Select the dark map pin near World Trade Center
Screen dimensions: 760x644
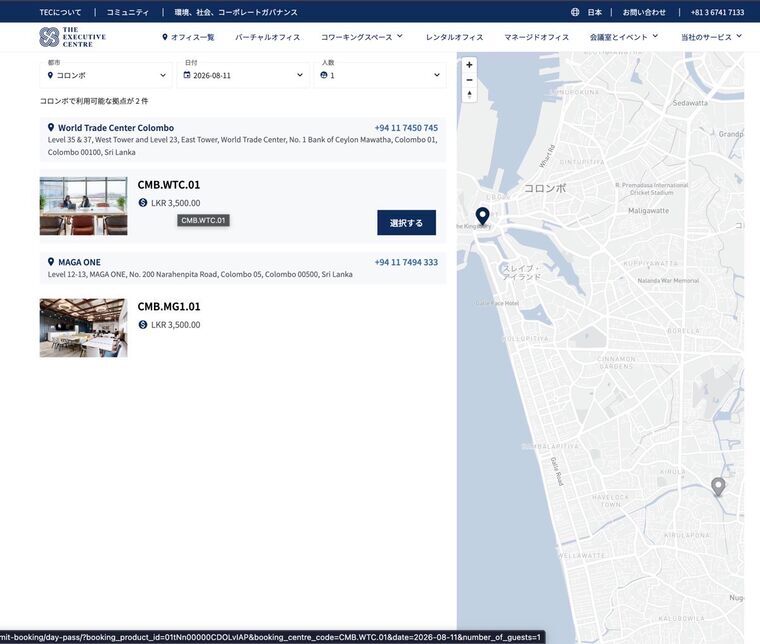coord(482,216)
